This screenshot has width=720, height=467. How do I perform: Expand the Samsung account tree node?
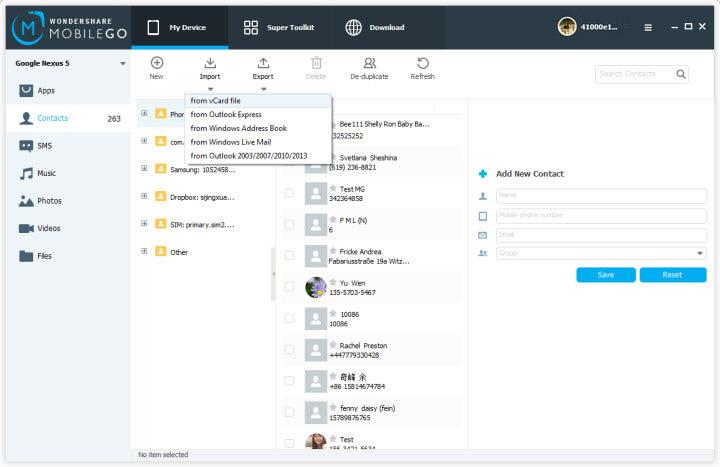[144, 169]
